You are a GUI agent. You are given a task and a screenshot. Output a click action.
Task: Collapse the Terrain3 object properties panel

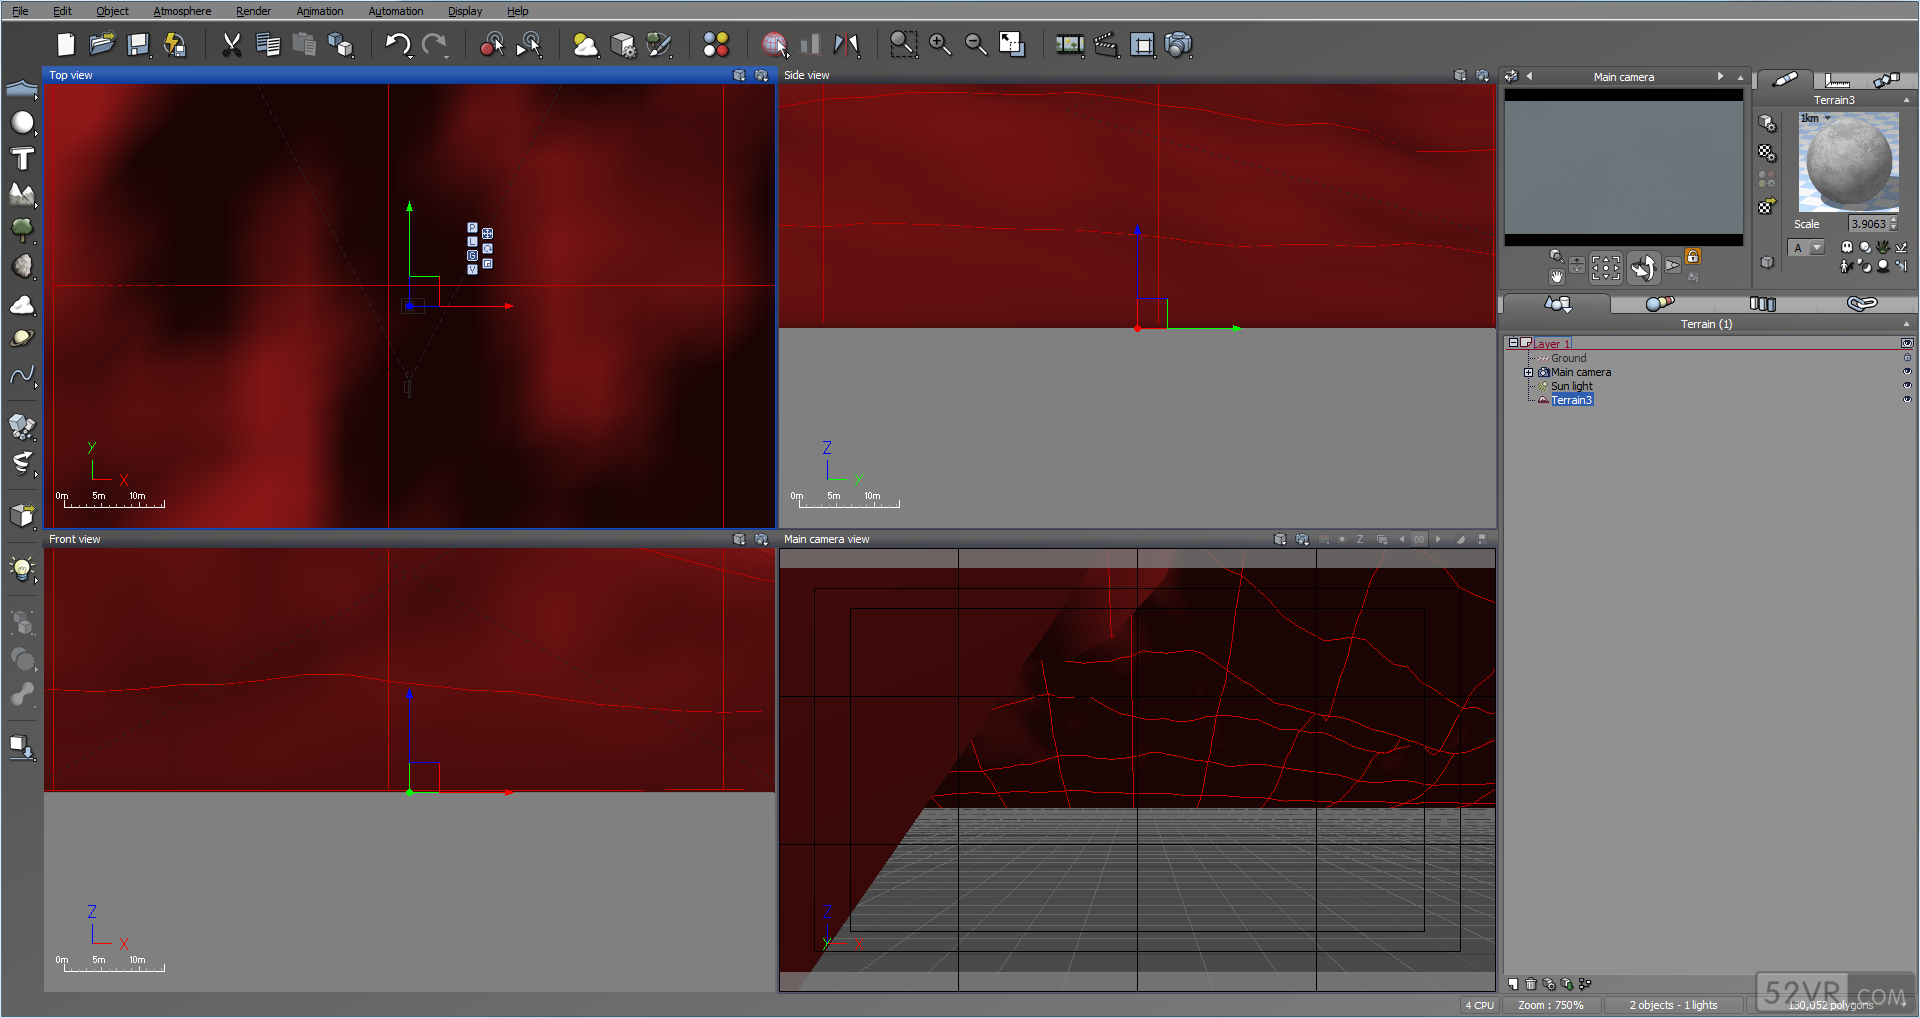pos(1906,100)
